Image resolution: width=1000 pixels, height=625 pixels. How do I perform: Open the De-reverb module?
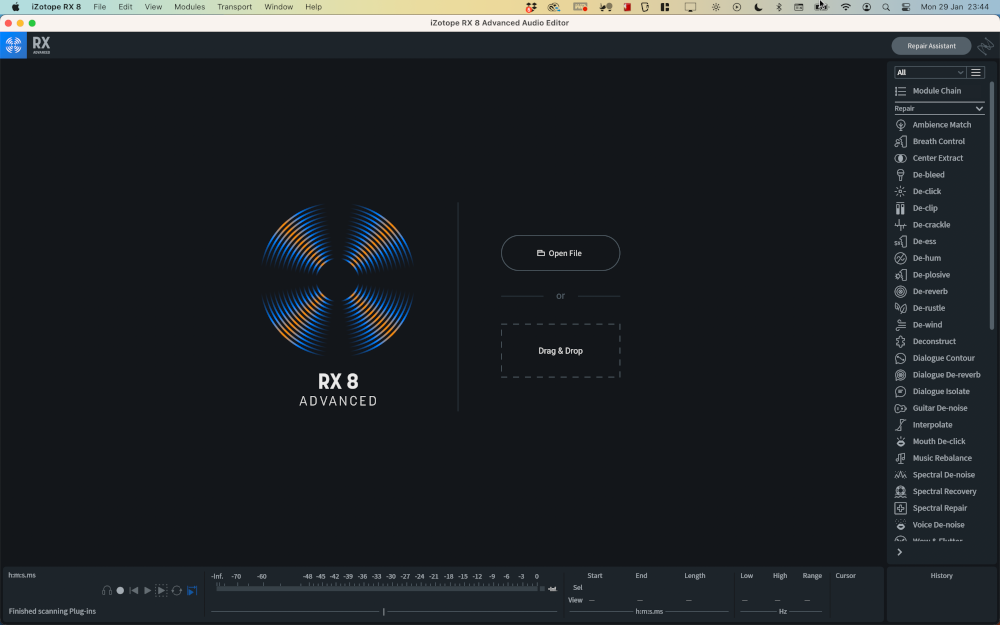pyautogui.click(x=929, y=291)
